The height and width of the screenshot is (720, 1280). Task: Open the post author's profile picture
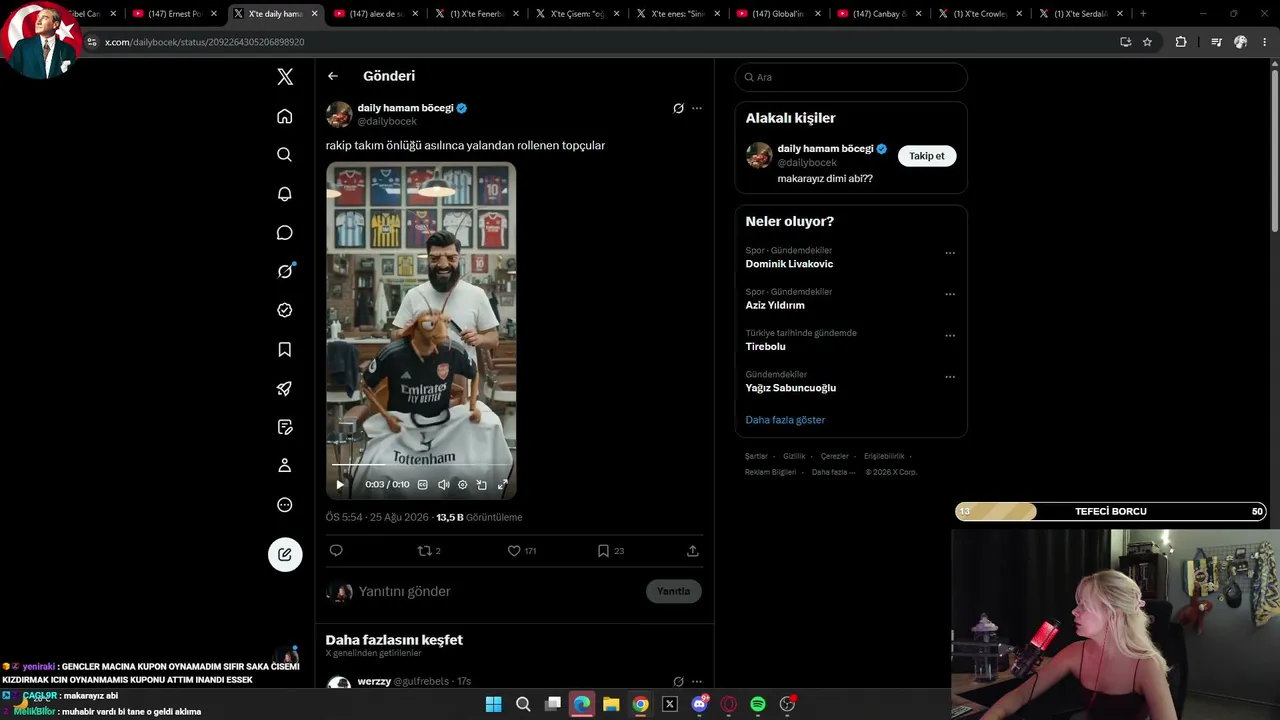point(339,114)
